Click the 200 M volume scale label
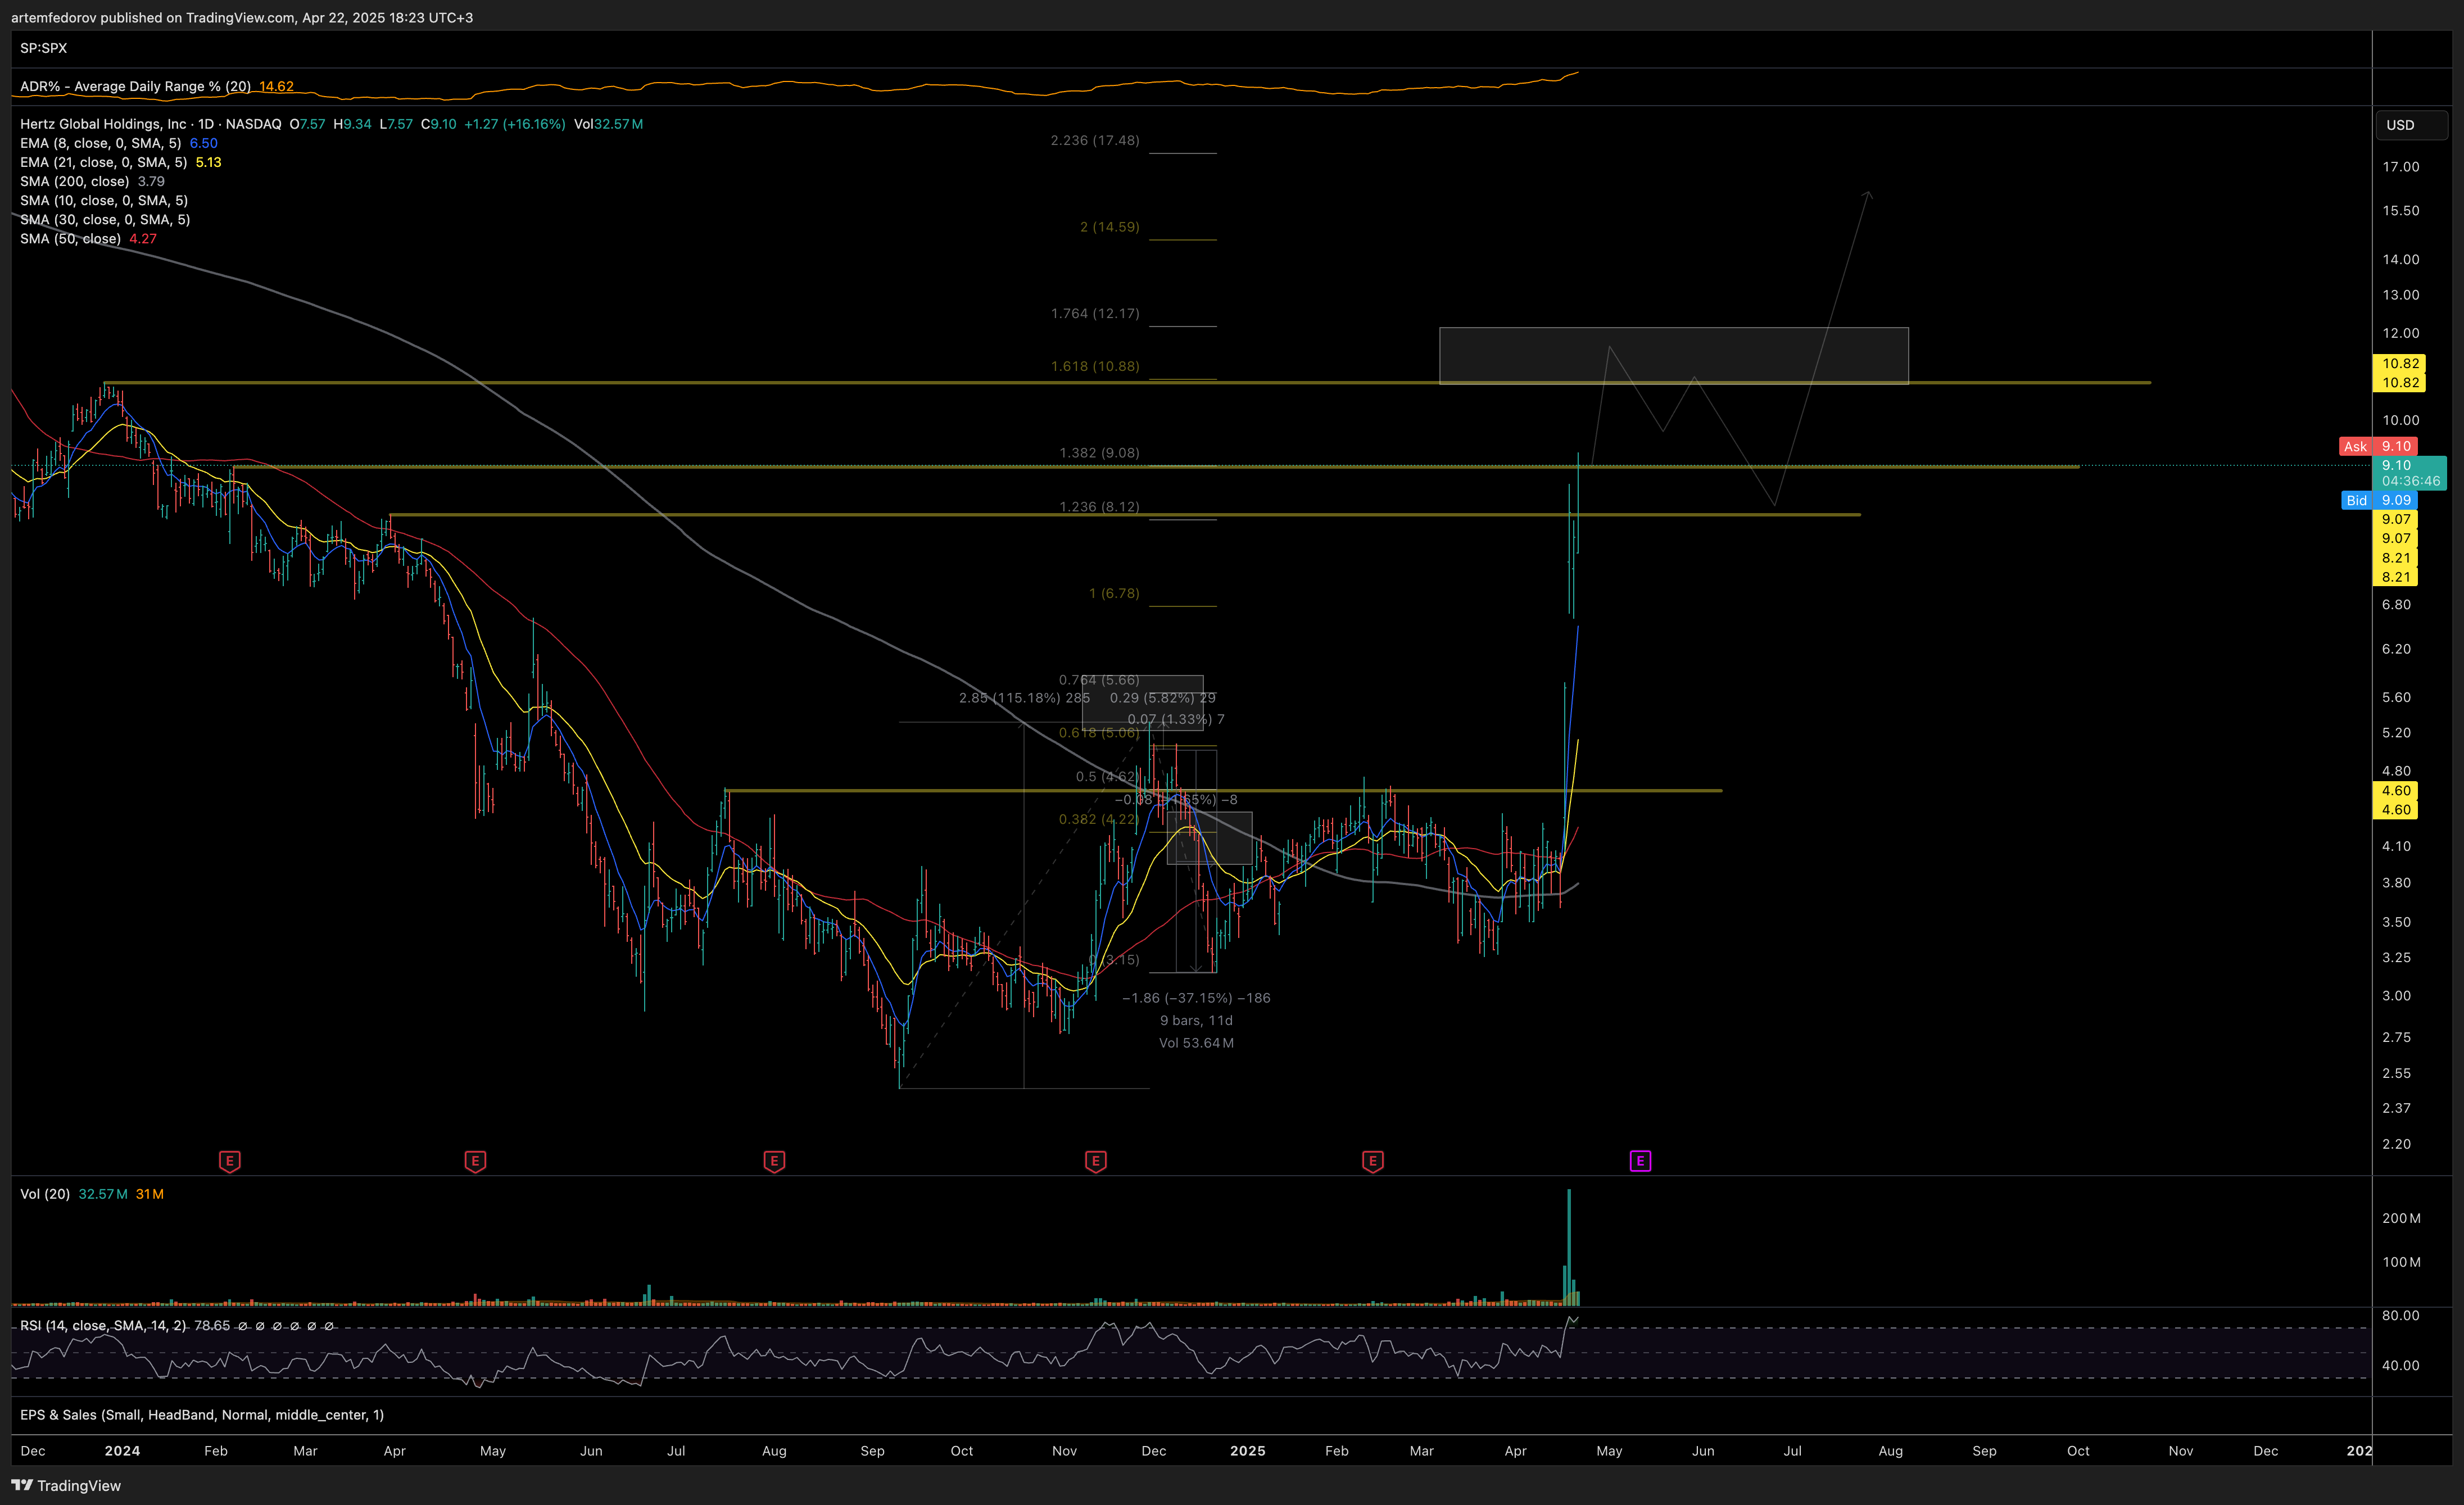 (2401, 1218)
